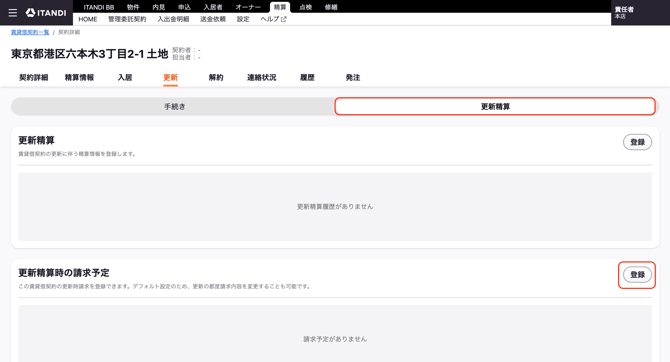Click the 更新精算時の請求予定 heading
Image resolution: width=670 pixels, height=362 pixels.
pos(64,273)
